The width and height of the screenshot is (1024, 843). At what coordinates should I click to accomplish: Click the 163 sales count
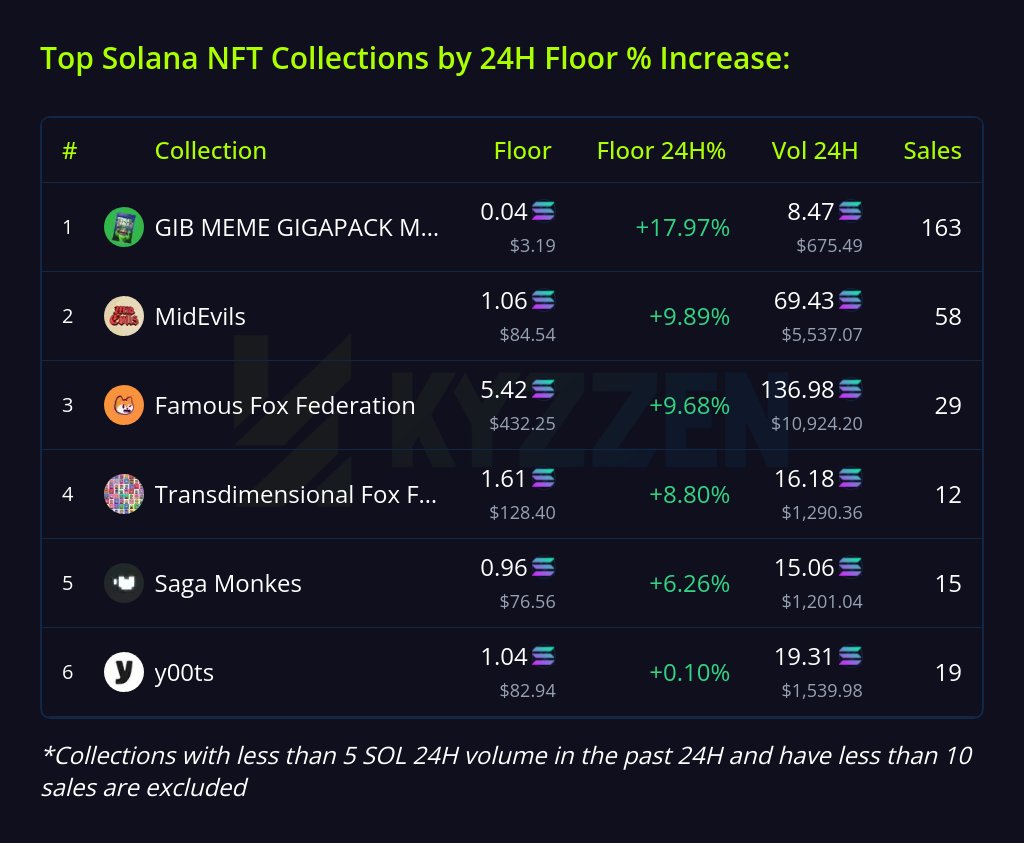coord(940,228)
